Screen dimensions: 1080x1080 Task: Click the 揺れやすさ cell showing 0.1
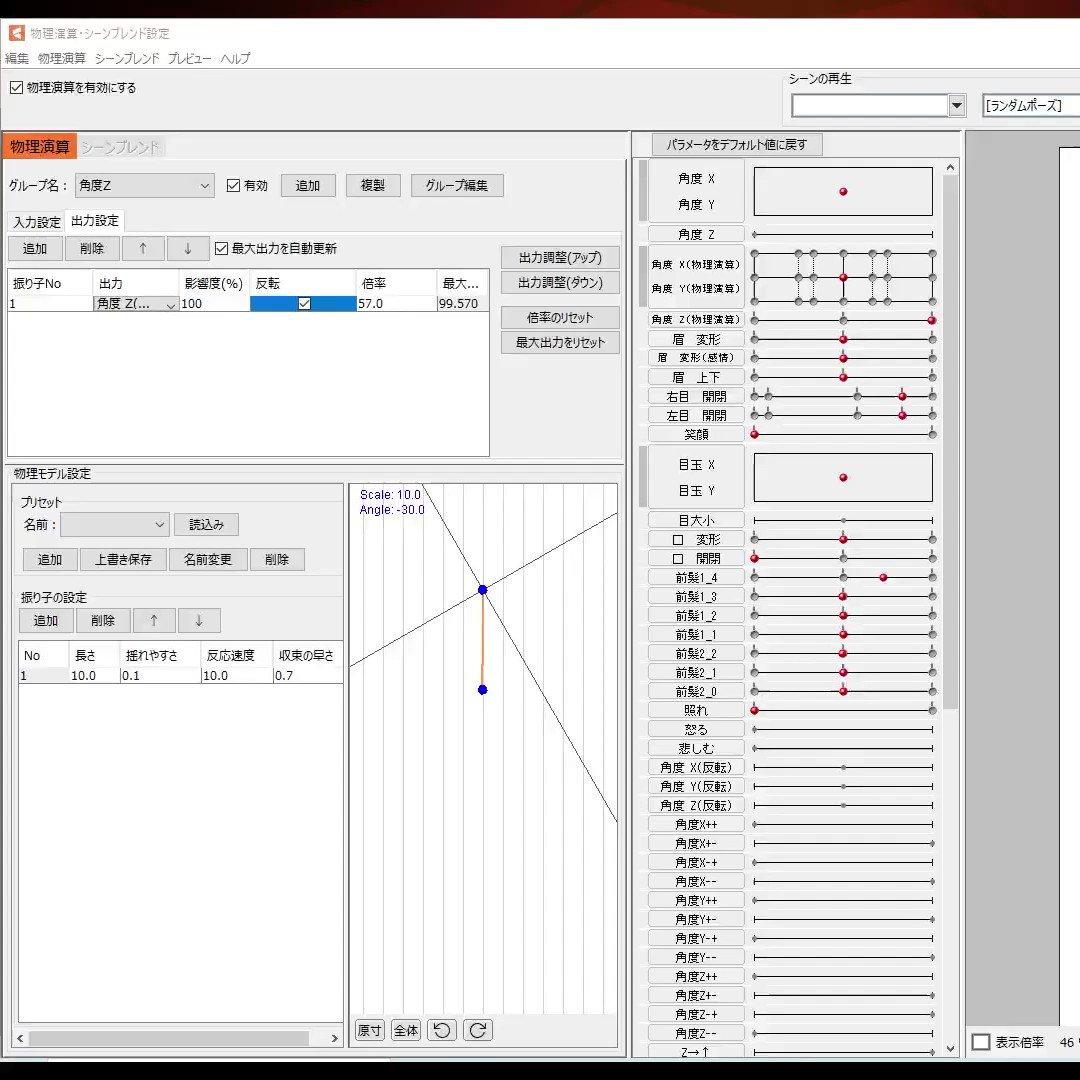[x=160, y=676]
